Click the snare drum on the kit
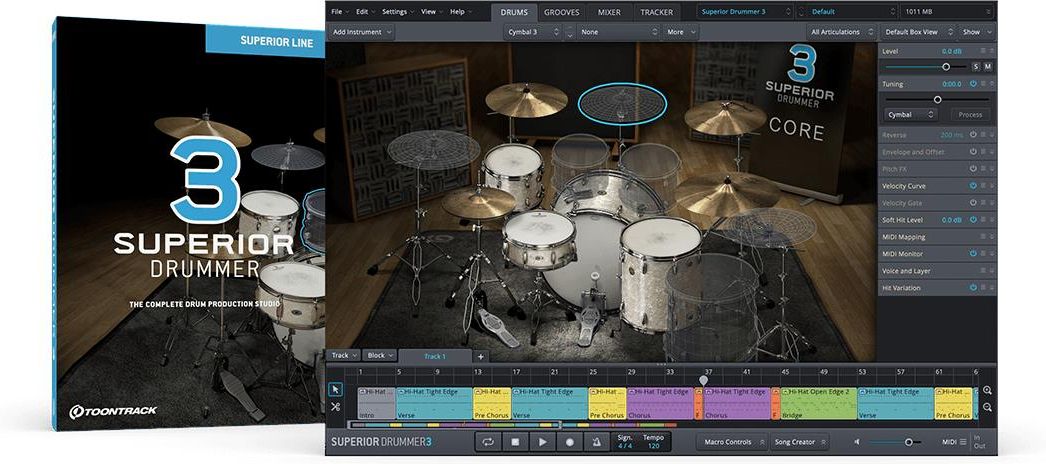Screen dimensions: 1046x464 (x=539, y=240)
